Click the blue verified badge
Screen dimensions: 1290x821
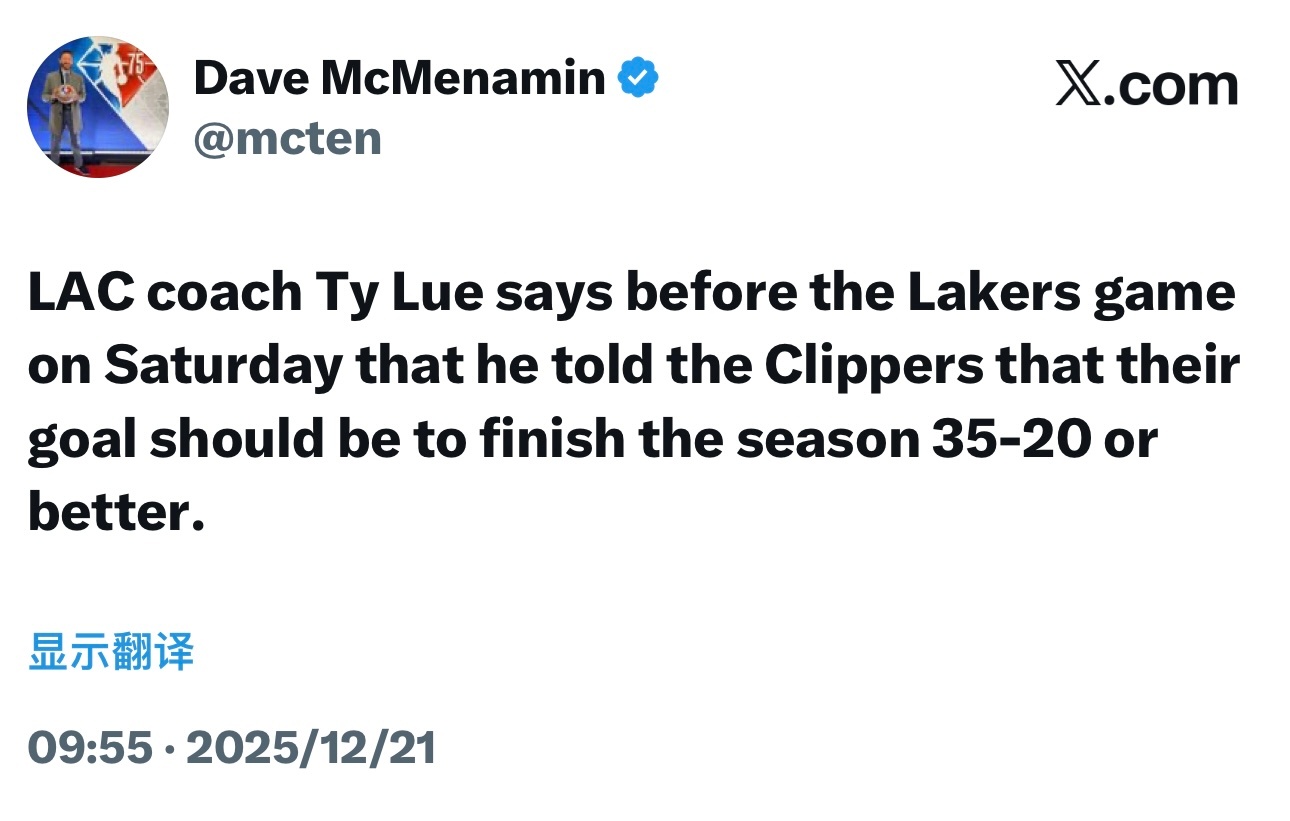click(637, 78)
